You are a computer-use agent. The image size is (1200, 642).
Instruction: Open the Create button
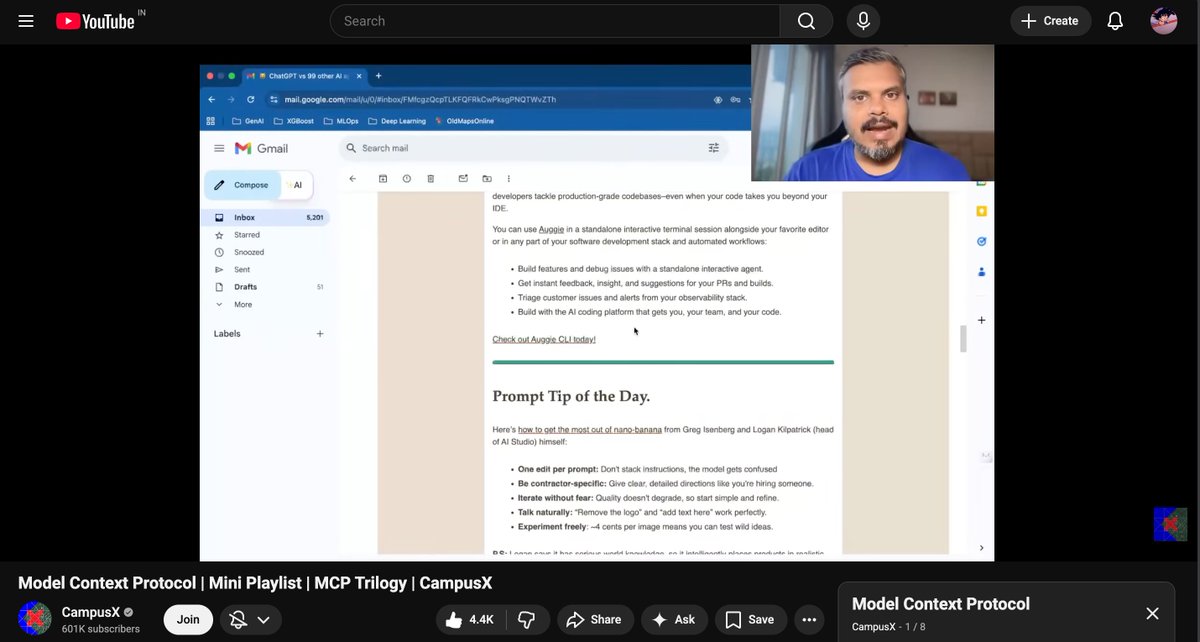click(x=1050, y=21)
